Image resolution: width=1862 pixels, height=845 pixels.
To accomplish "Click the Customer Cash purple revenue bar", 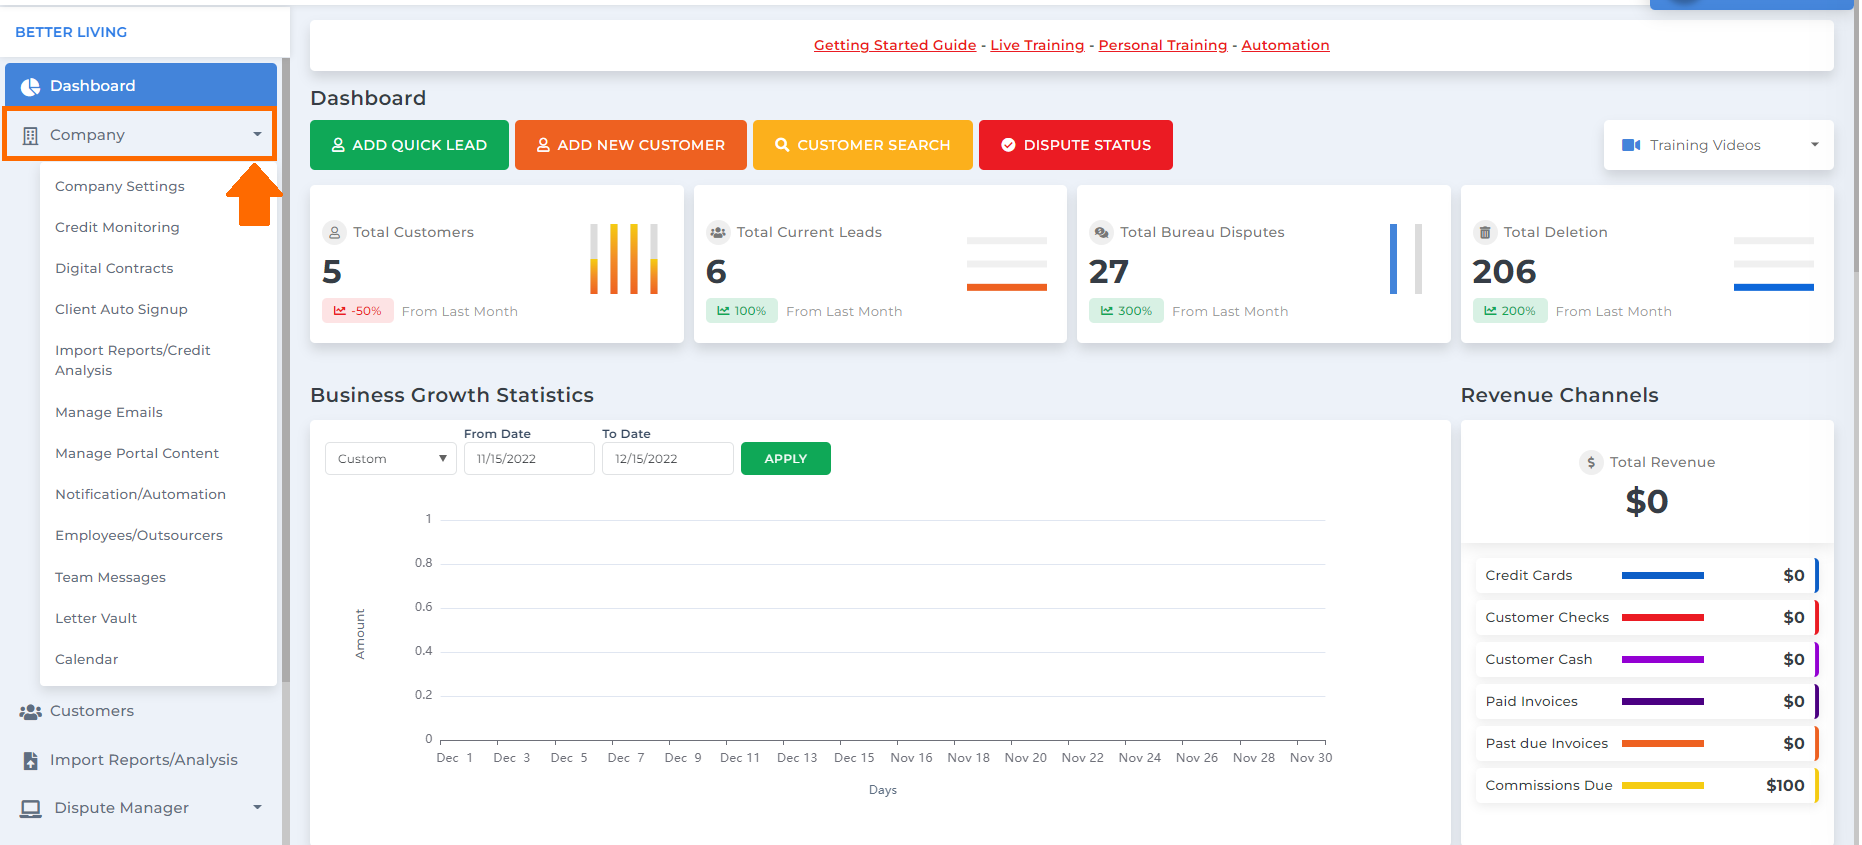I will pyautogui.click(x=1663, y=660).
